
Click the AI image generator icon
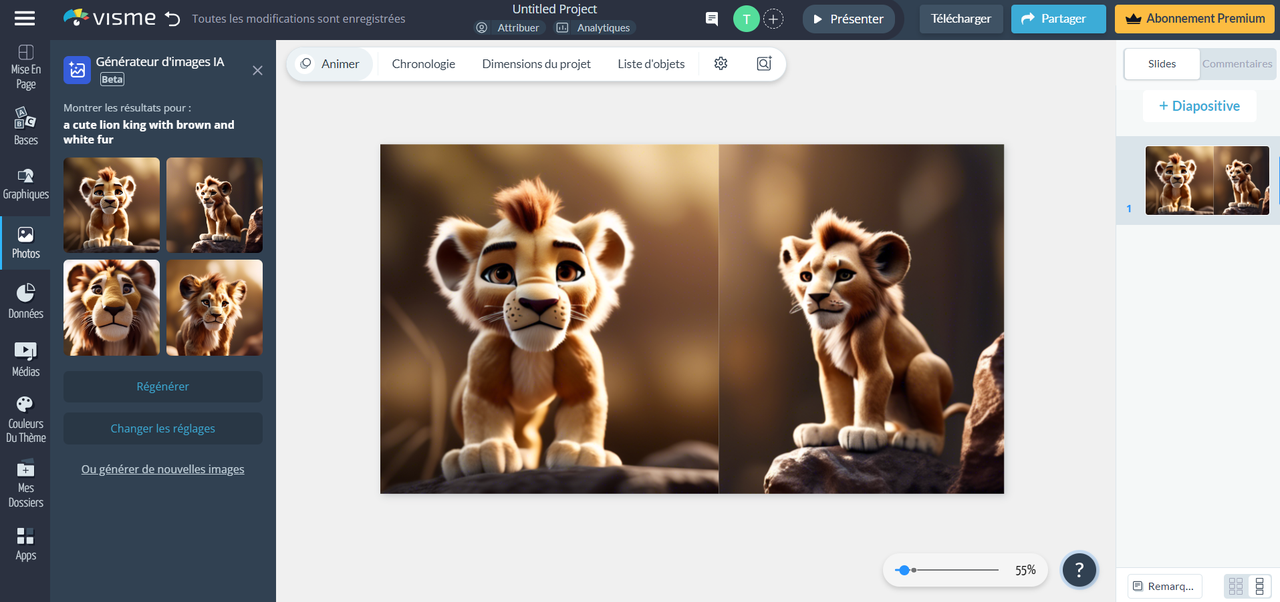coord(77,70)
